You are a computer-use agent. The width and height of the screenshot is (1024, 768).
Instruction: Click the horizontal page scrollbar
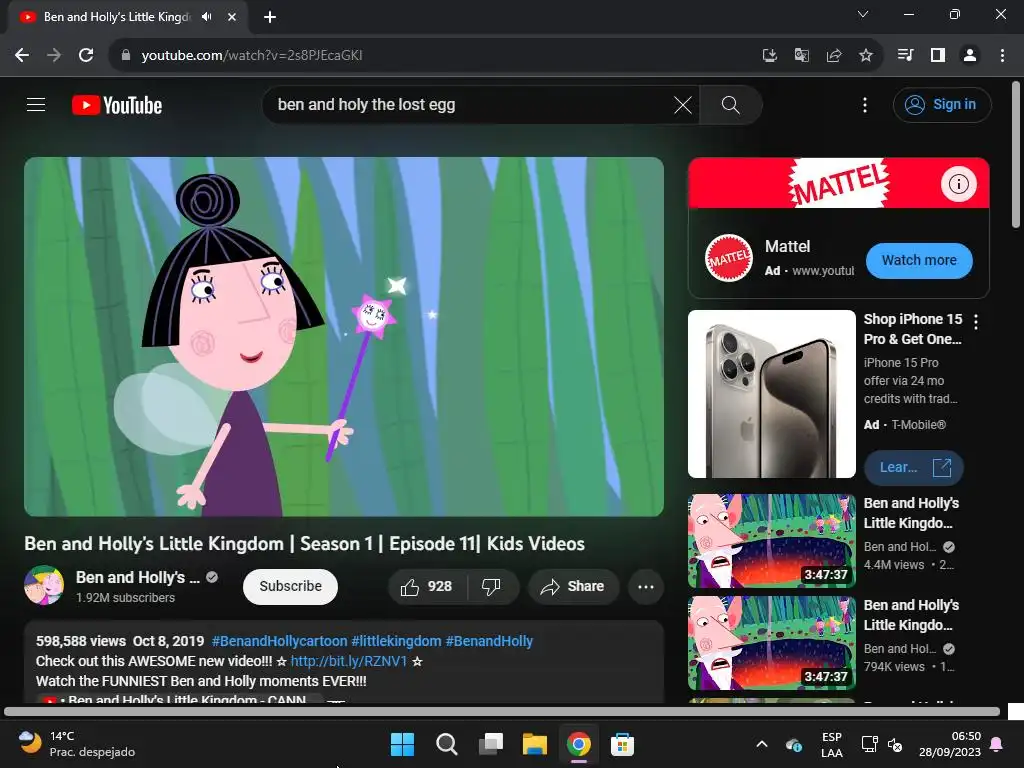tap(502, 712)
